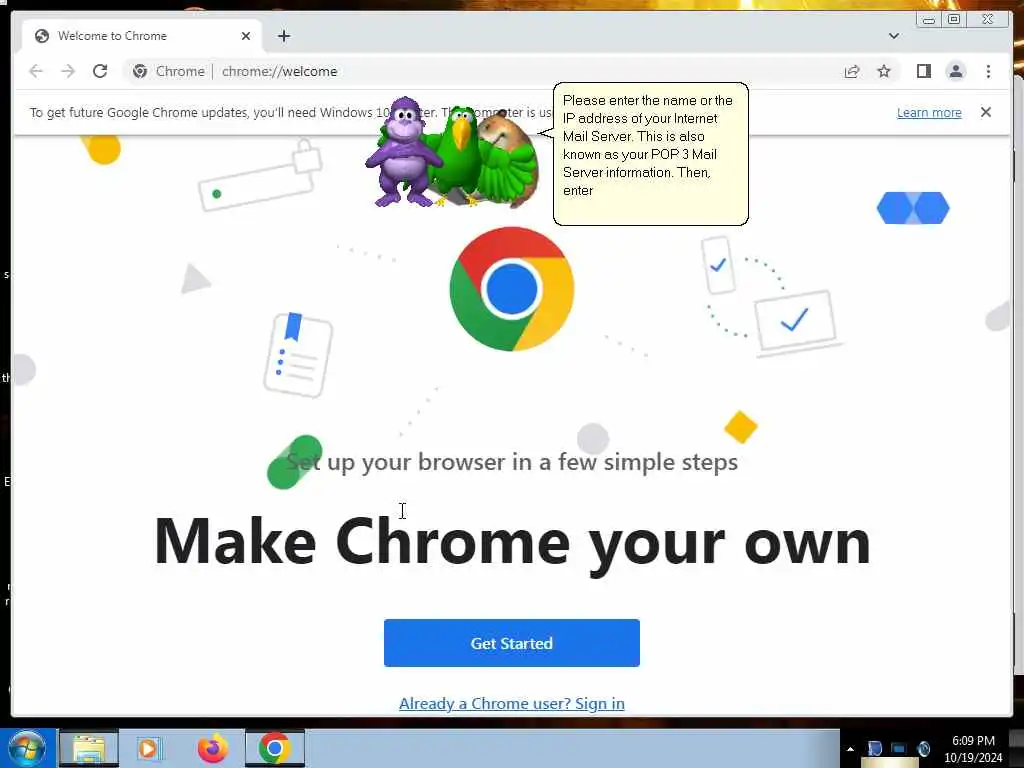Launch Windows Media Player from taskbar

point(149,748)
